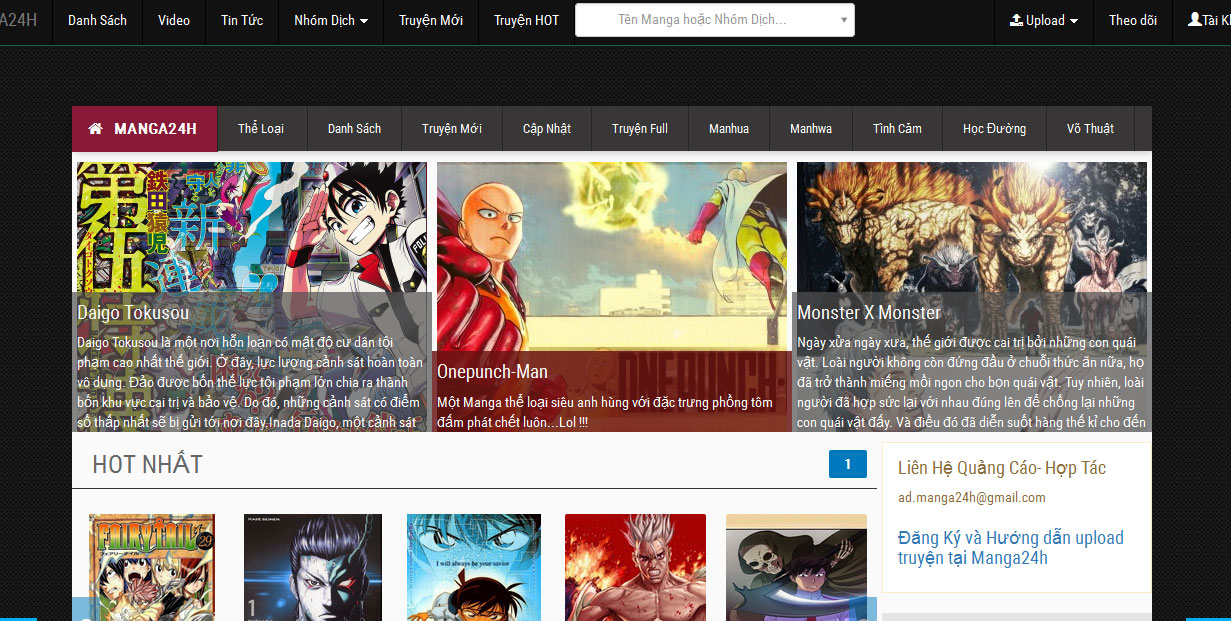This screenshot has width=1231, height=621.
Task: Open the Thể Loại tab
Action: (x=261, y=129)
